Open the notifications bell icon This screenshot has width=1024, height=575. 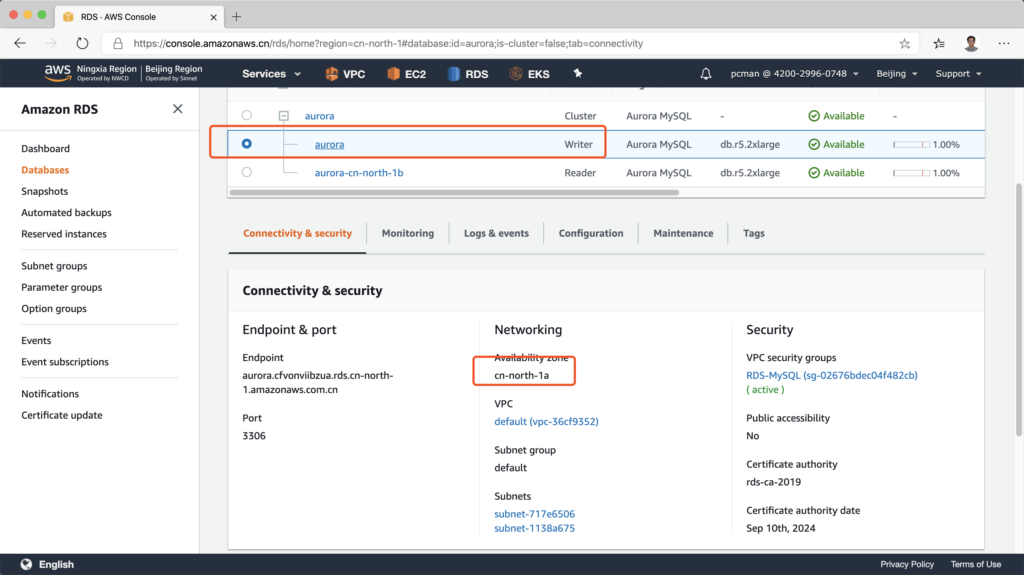pos(706,74)
